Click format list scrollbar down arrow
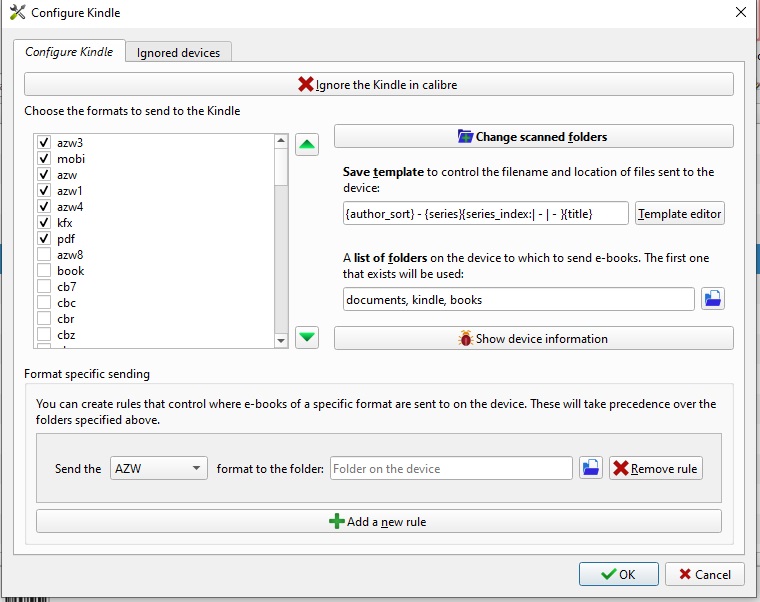The image size is (760, 602). (x=281, y=341)
